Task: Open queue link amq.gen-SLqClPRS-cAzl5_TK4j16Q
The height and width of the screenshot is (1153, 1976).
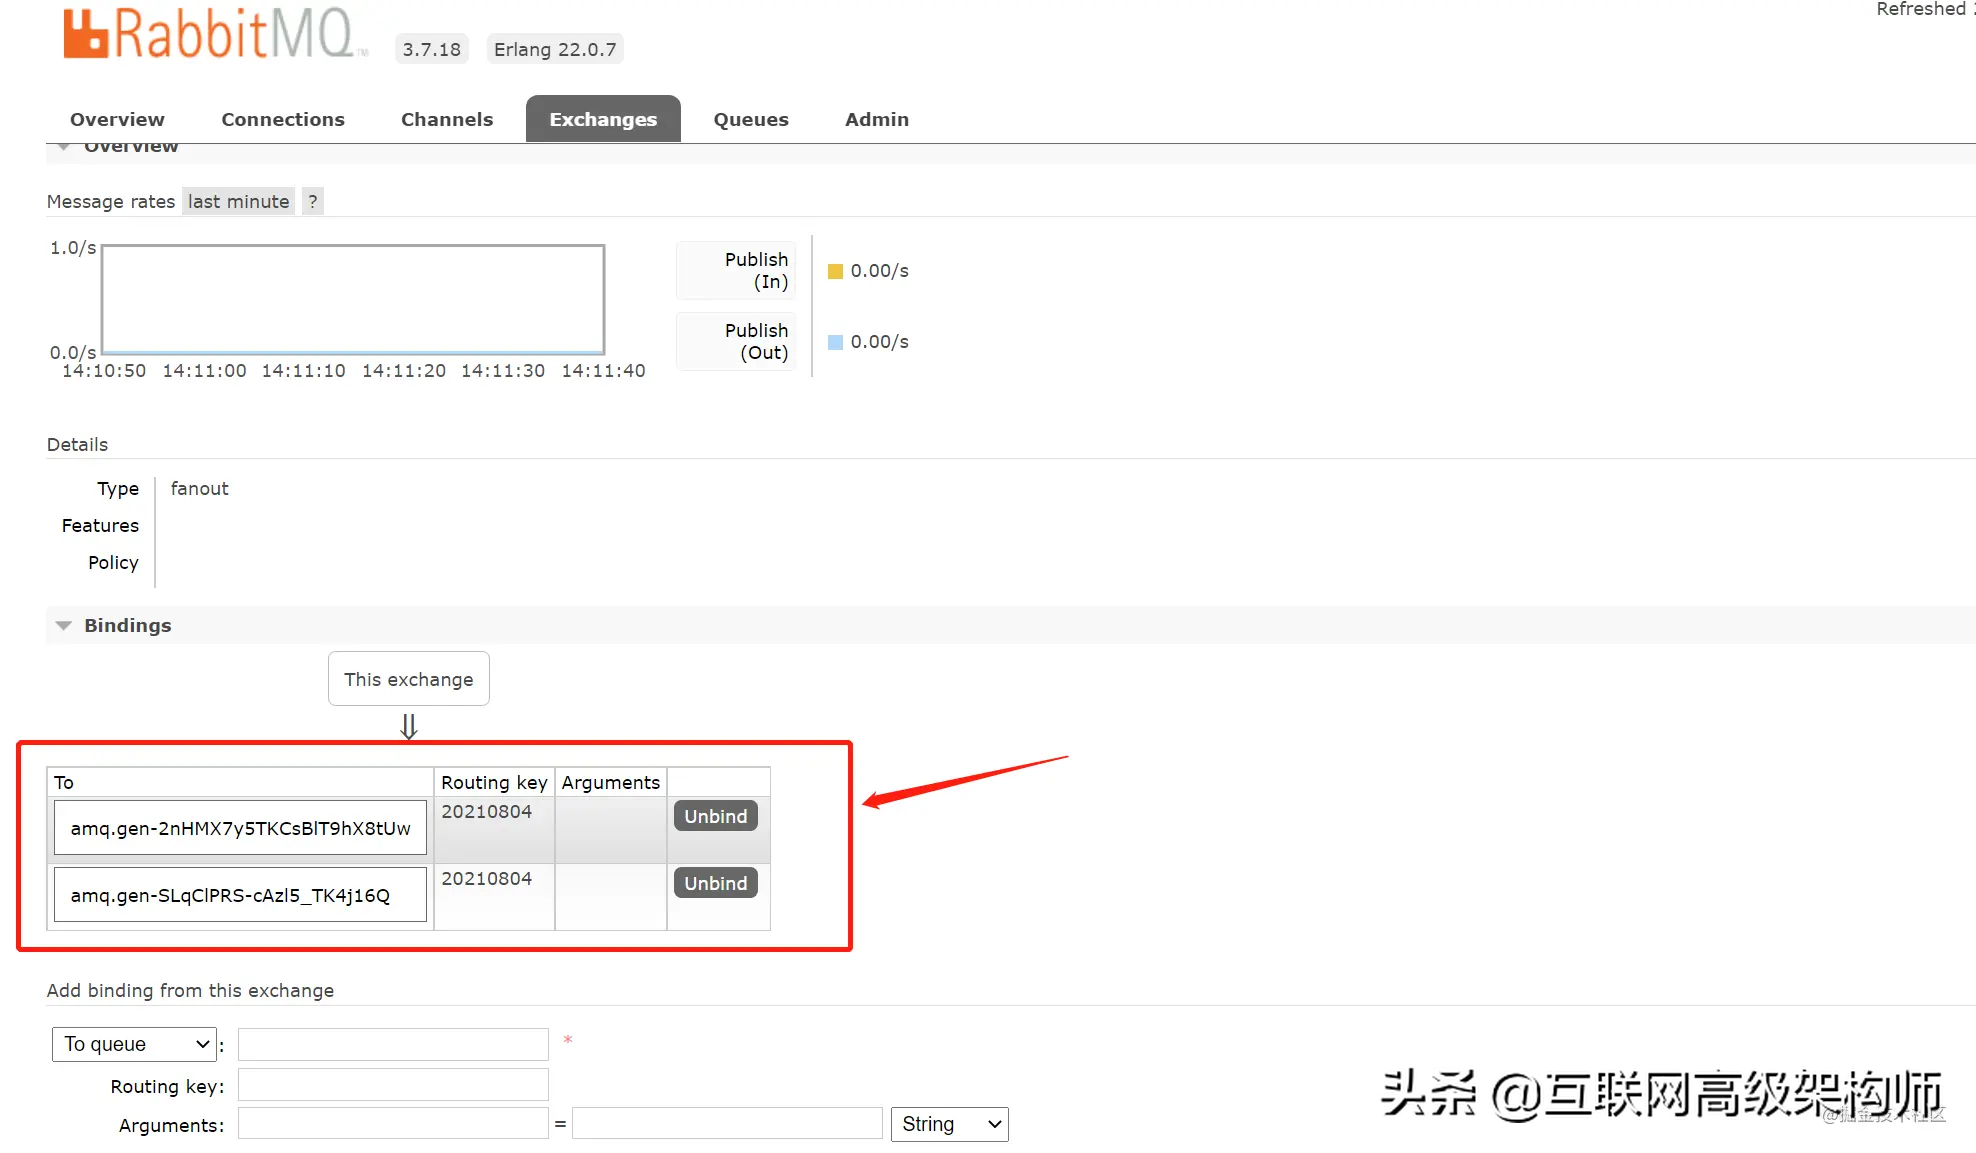Action: tap(230, 895)
